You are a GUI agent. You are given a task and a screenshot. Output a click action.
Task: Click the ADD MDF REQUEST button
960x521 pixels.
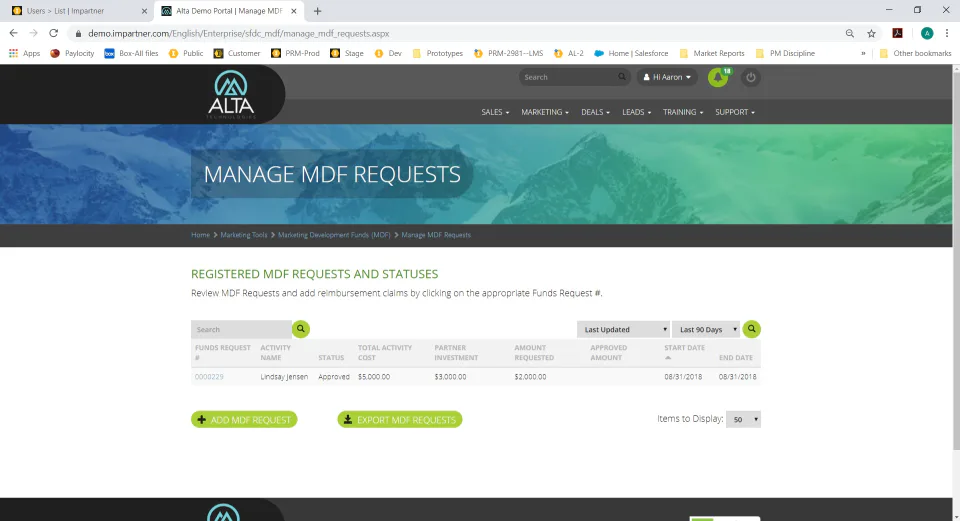coord(244,419)
